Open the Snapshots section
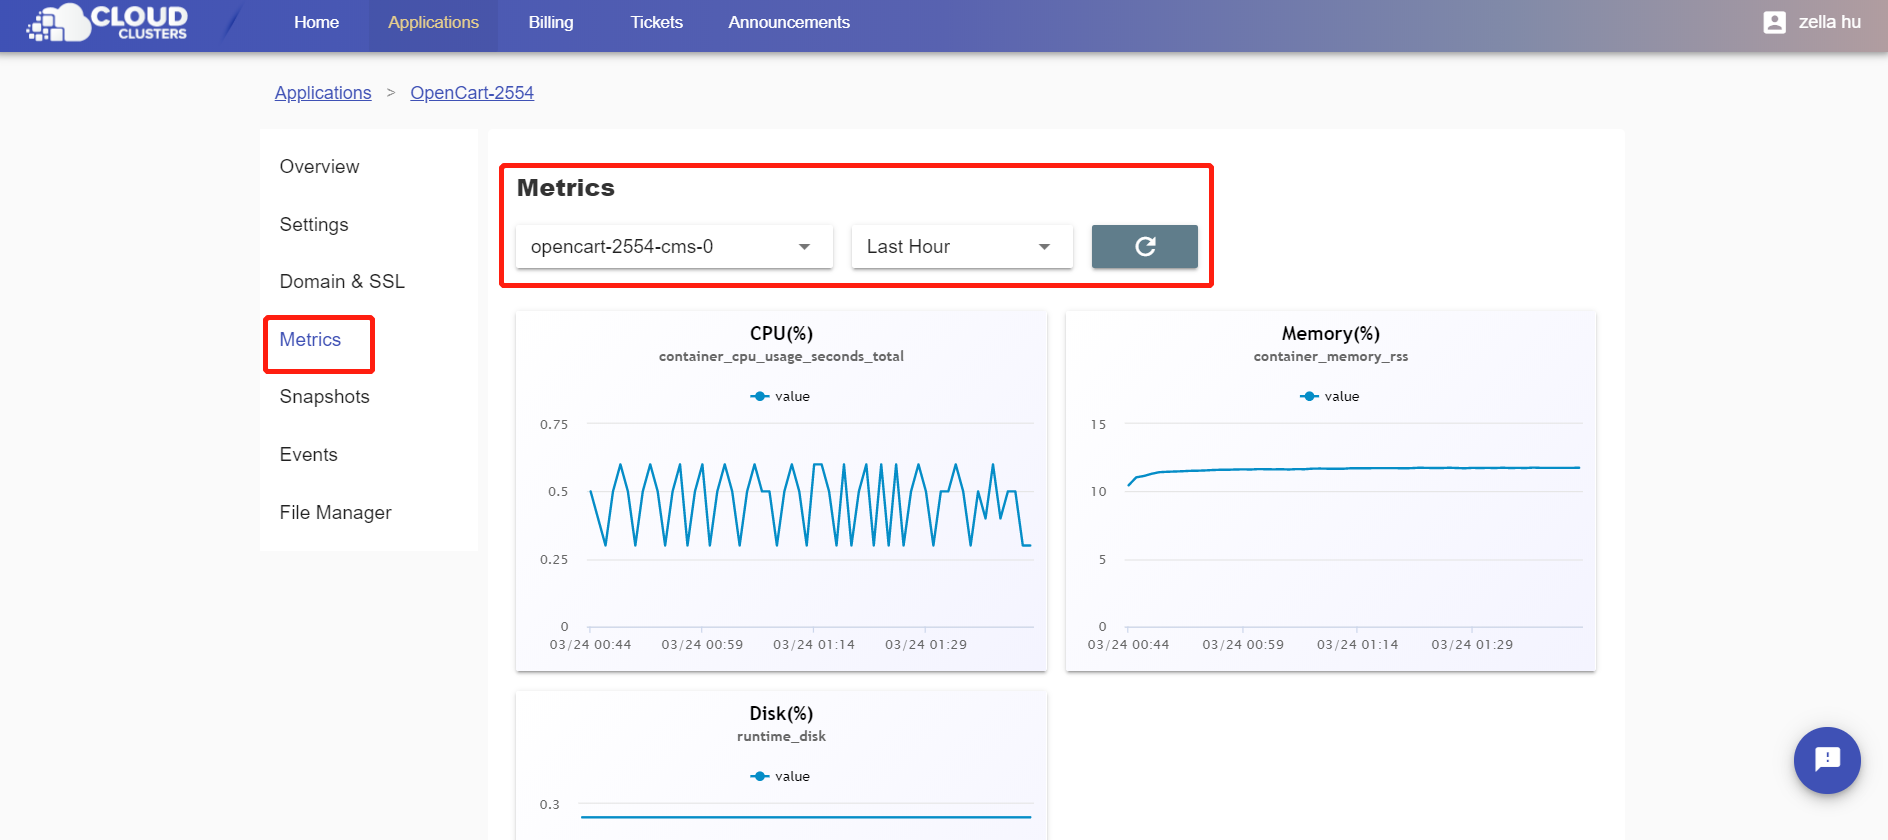 point(325,397)
